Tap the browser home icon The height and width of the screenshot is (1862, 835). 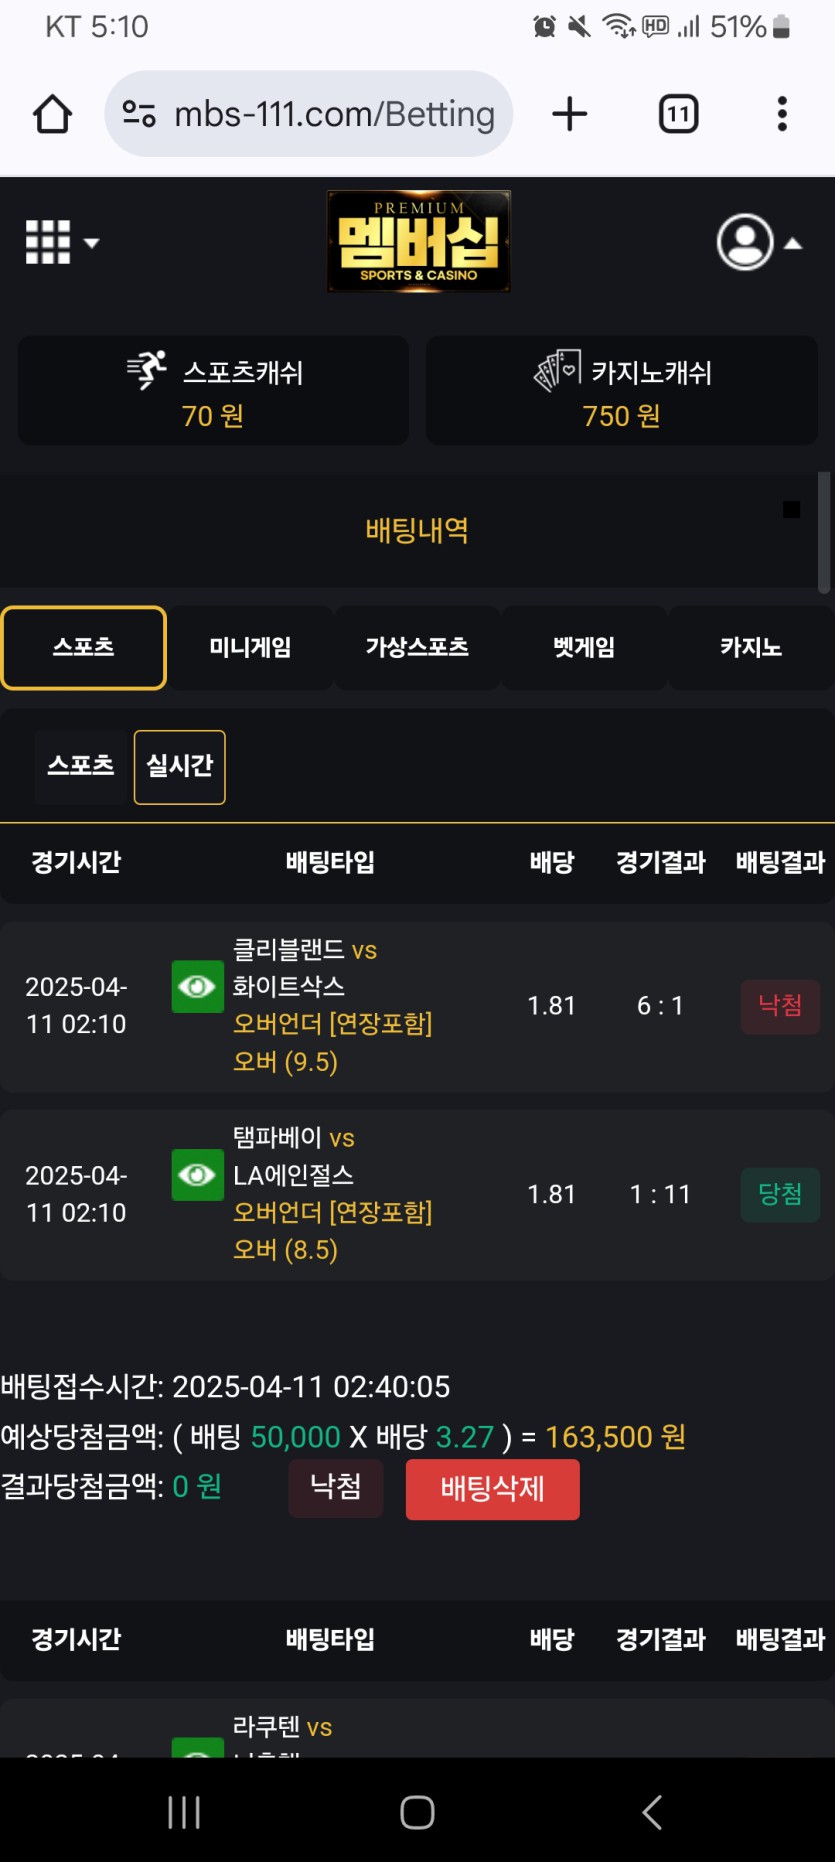click(52, 114)
